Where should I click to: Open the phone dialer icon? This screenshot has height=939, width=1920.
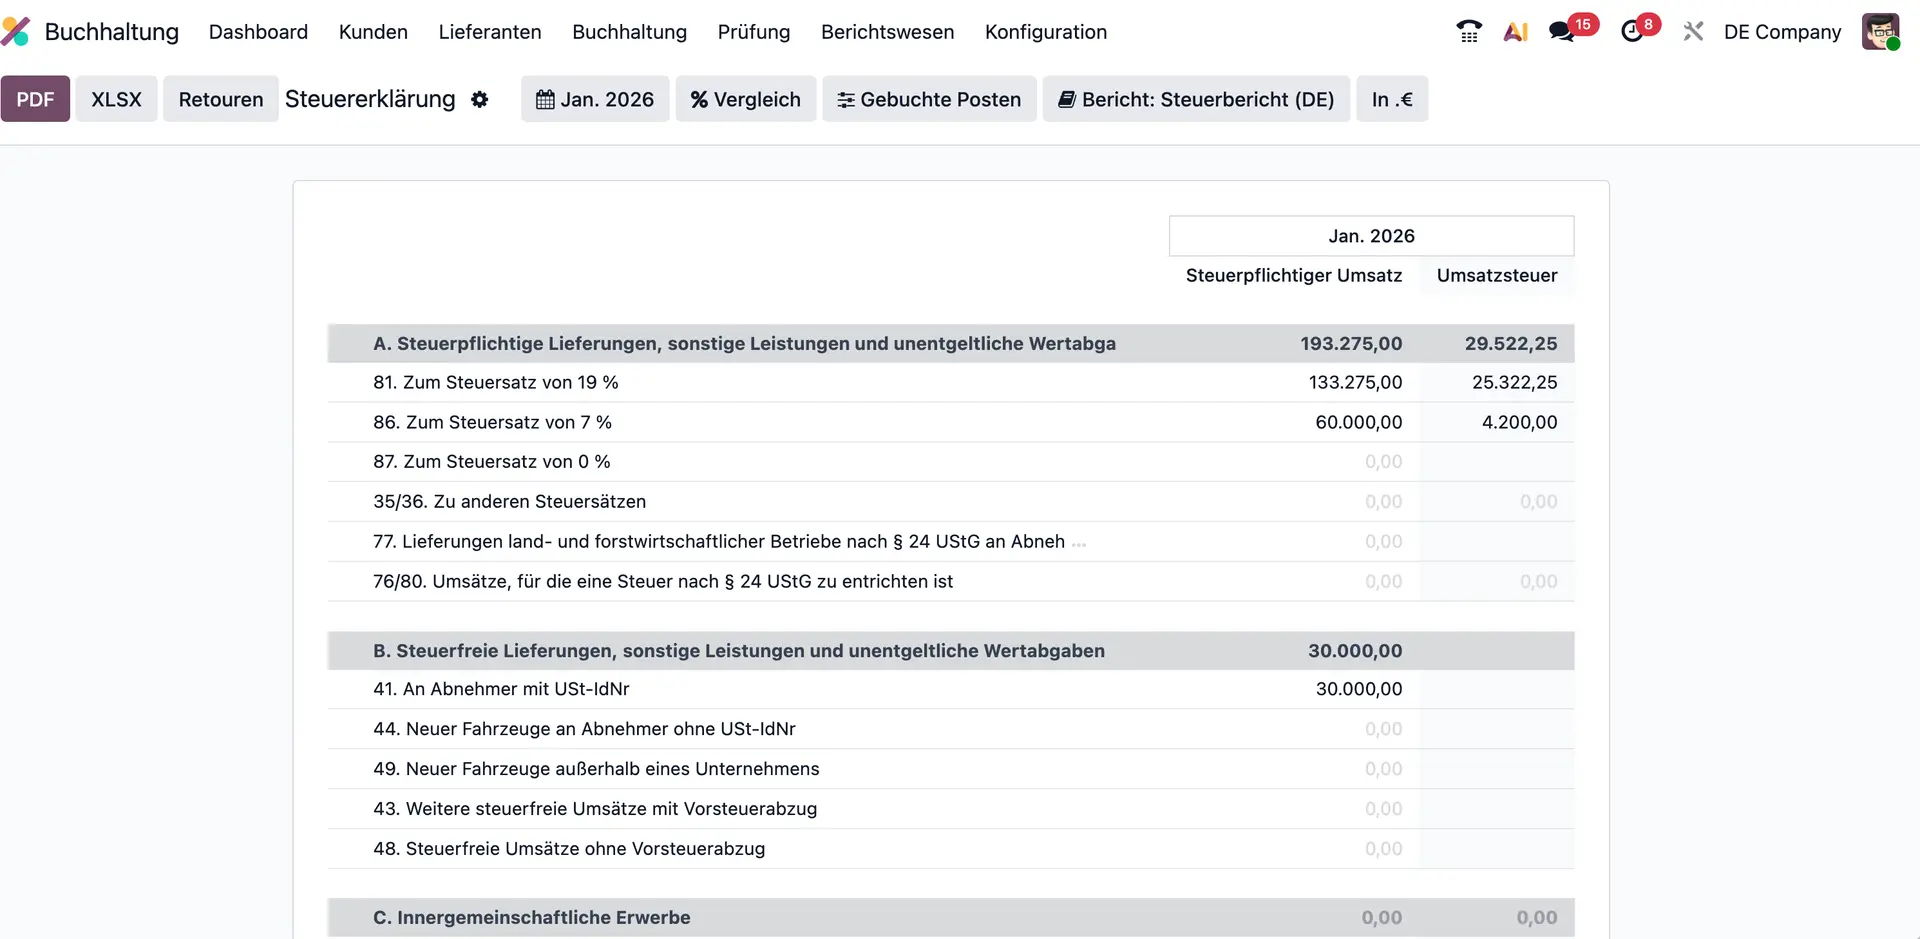point(1468,31)
